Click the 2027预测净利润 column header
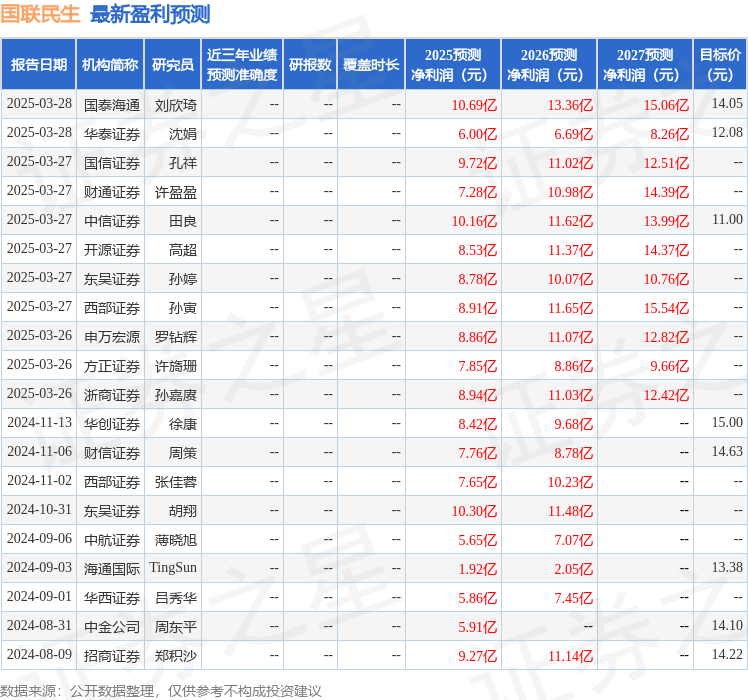 click(645, 65)
